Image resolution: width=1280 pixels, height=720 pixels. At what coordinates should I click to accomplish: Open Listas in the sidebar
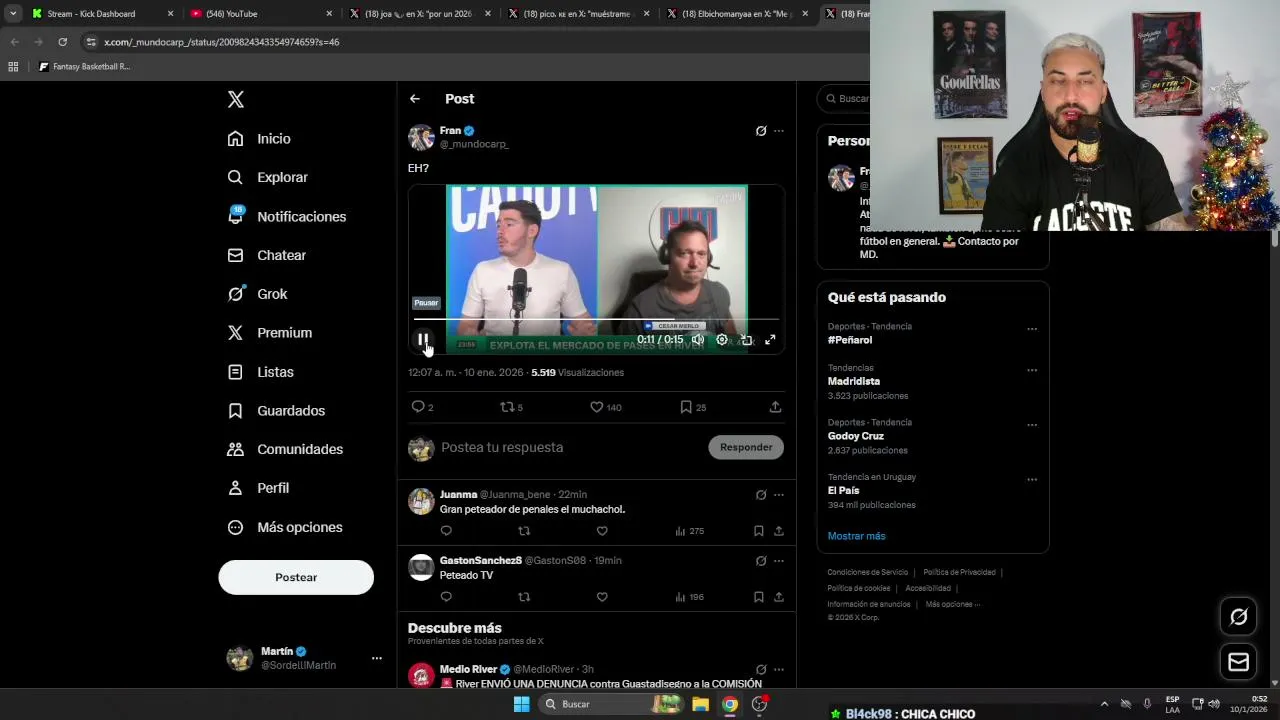[260, 372]
